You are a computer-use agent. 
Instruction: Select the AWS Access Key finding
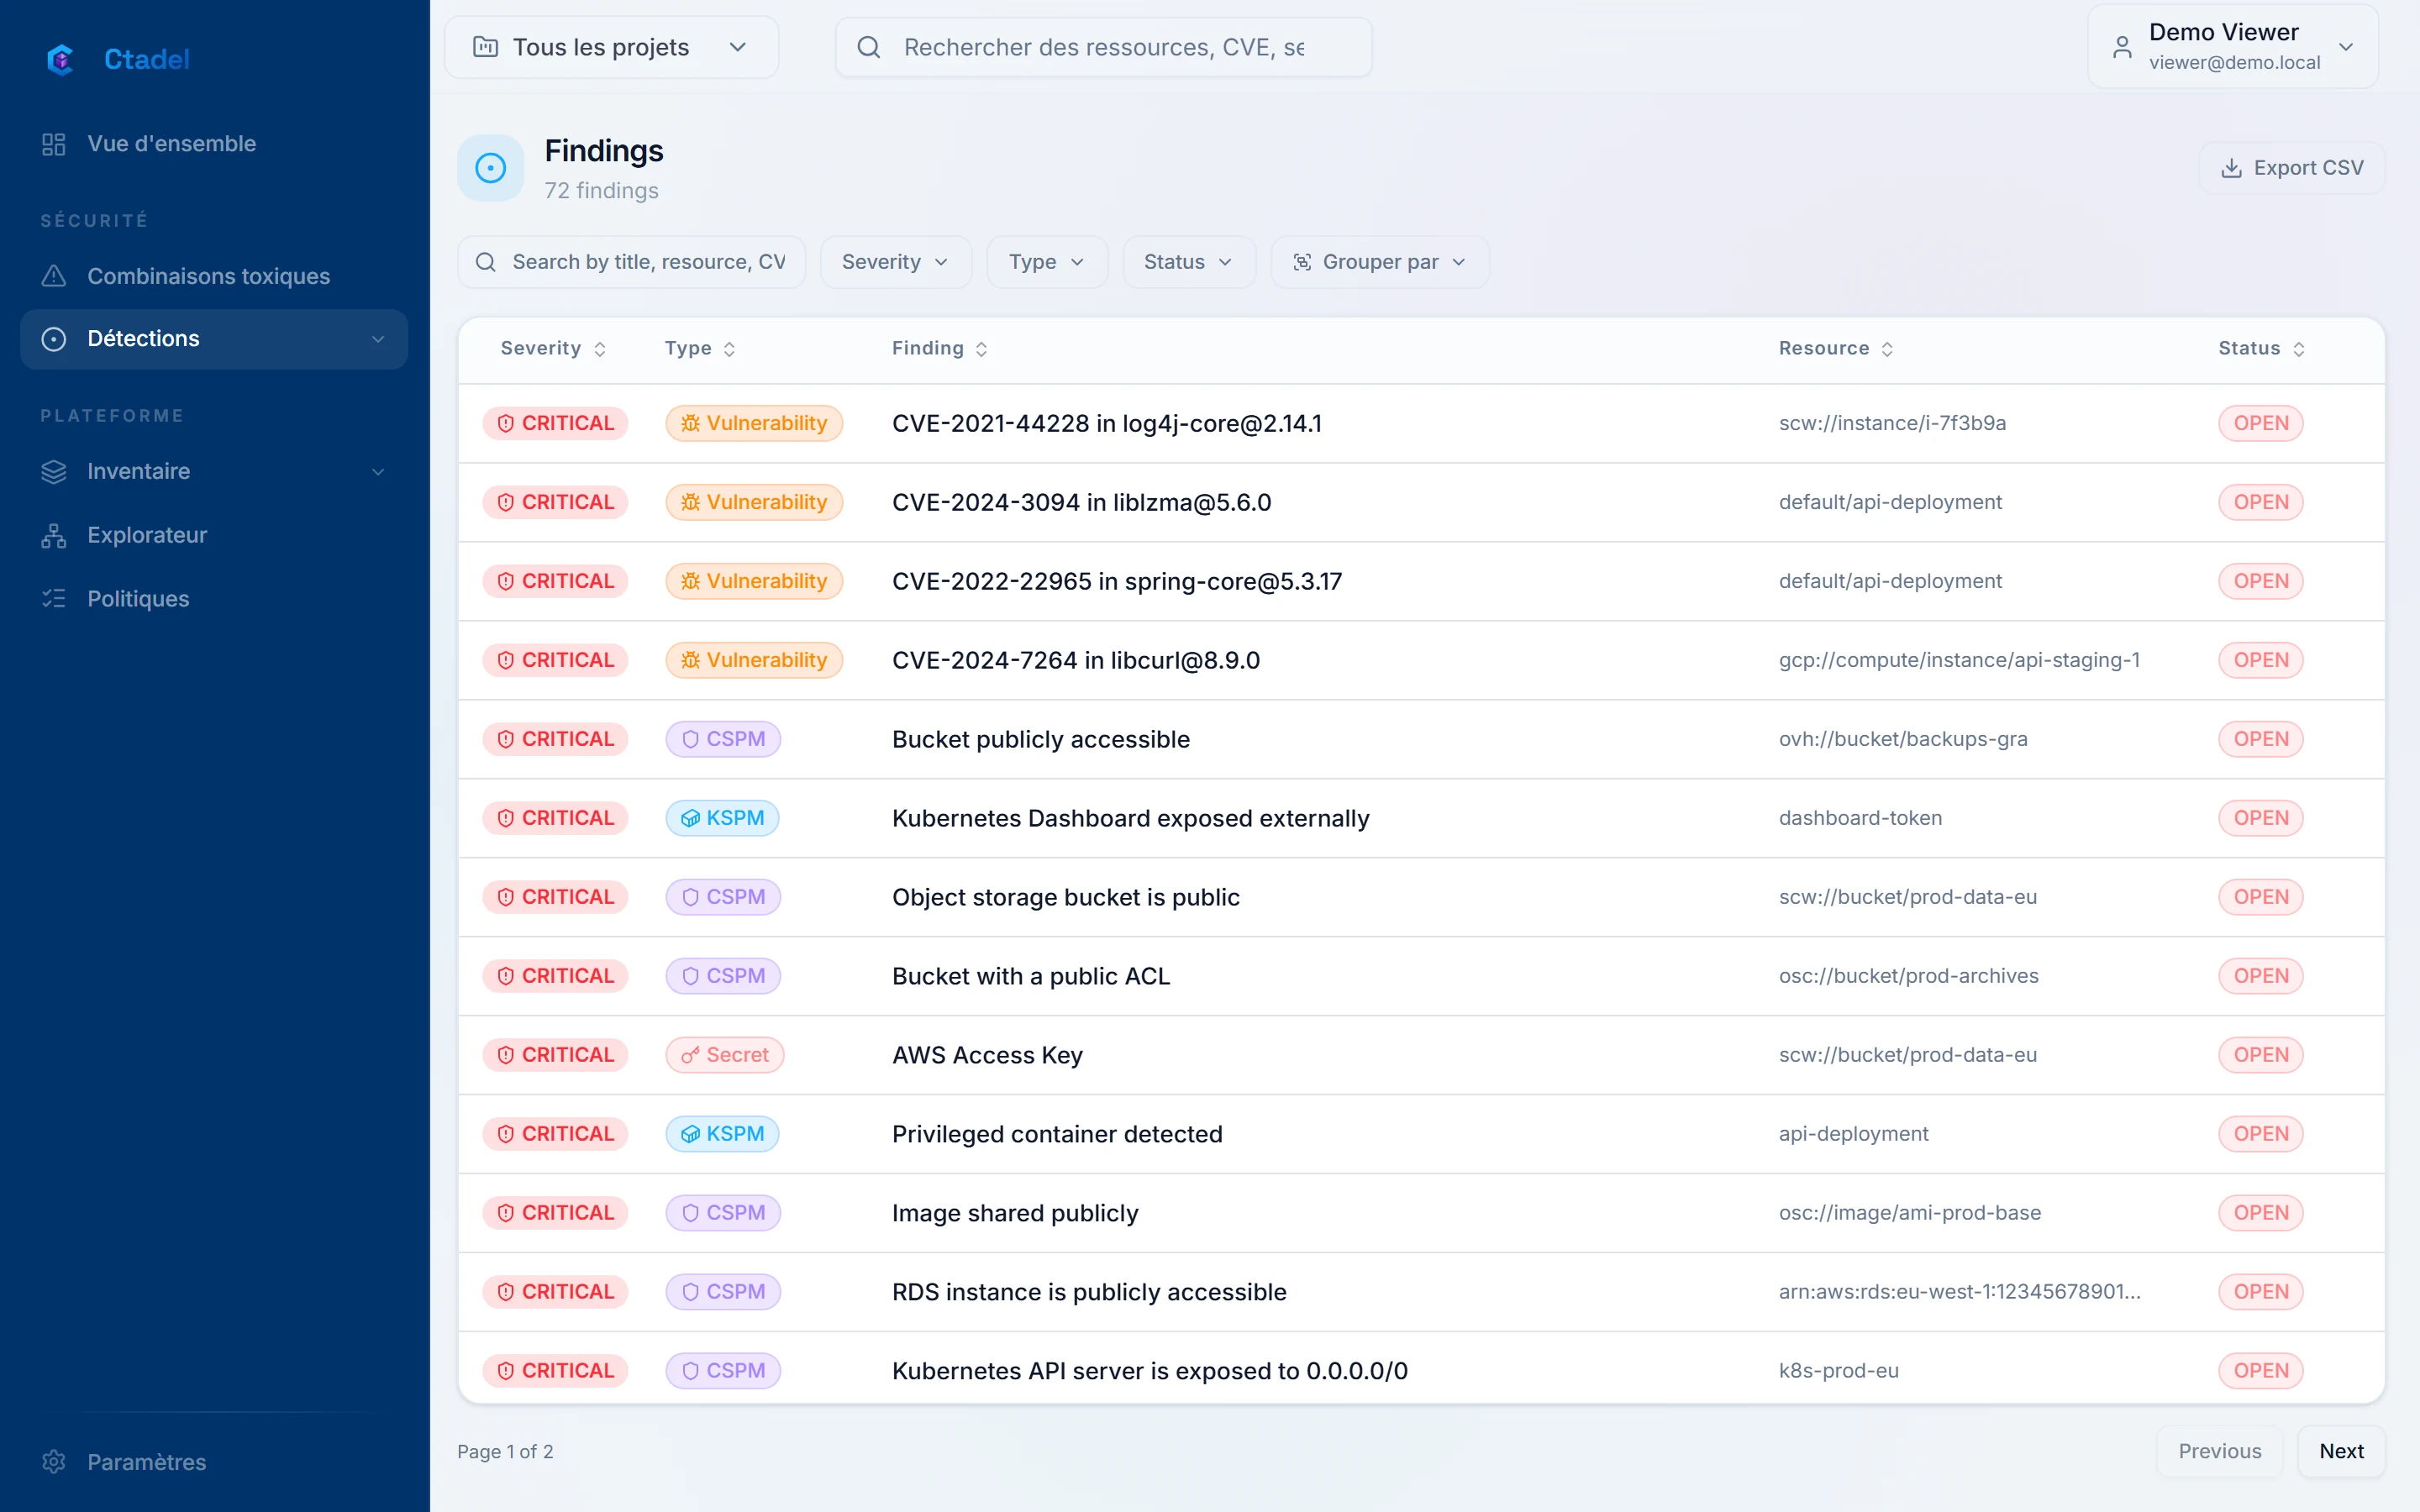point(987,1055)
